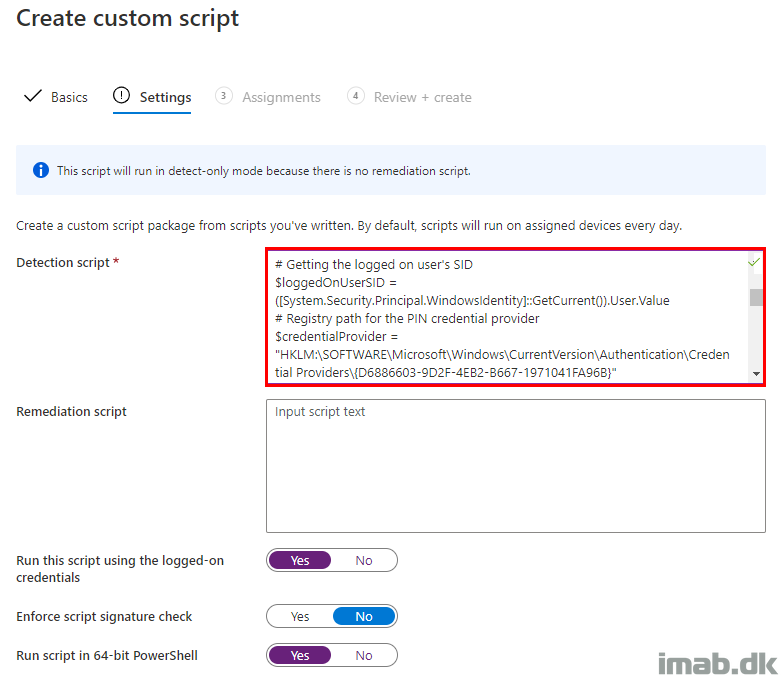Click the blue info icon in banner

(41, 170)
